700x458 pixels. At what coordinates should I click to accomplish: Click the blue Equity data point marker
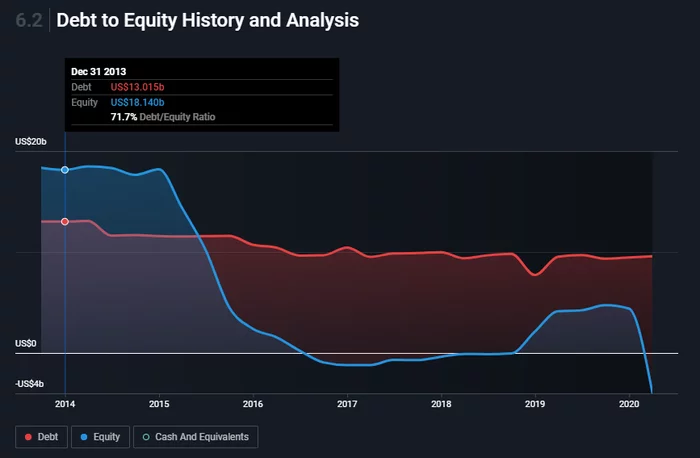coord(65,170)
